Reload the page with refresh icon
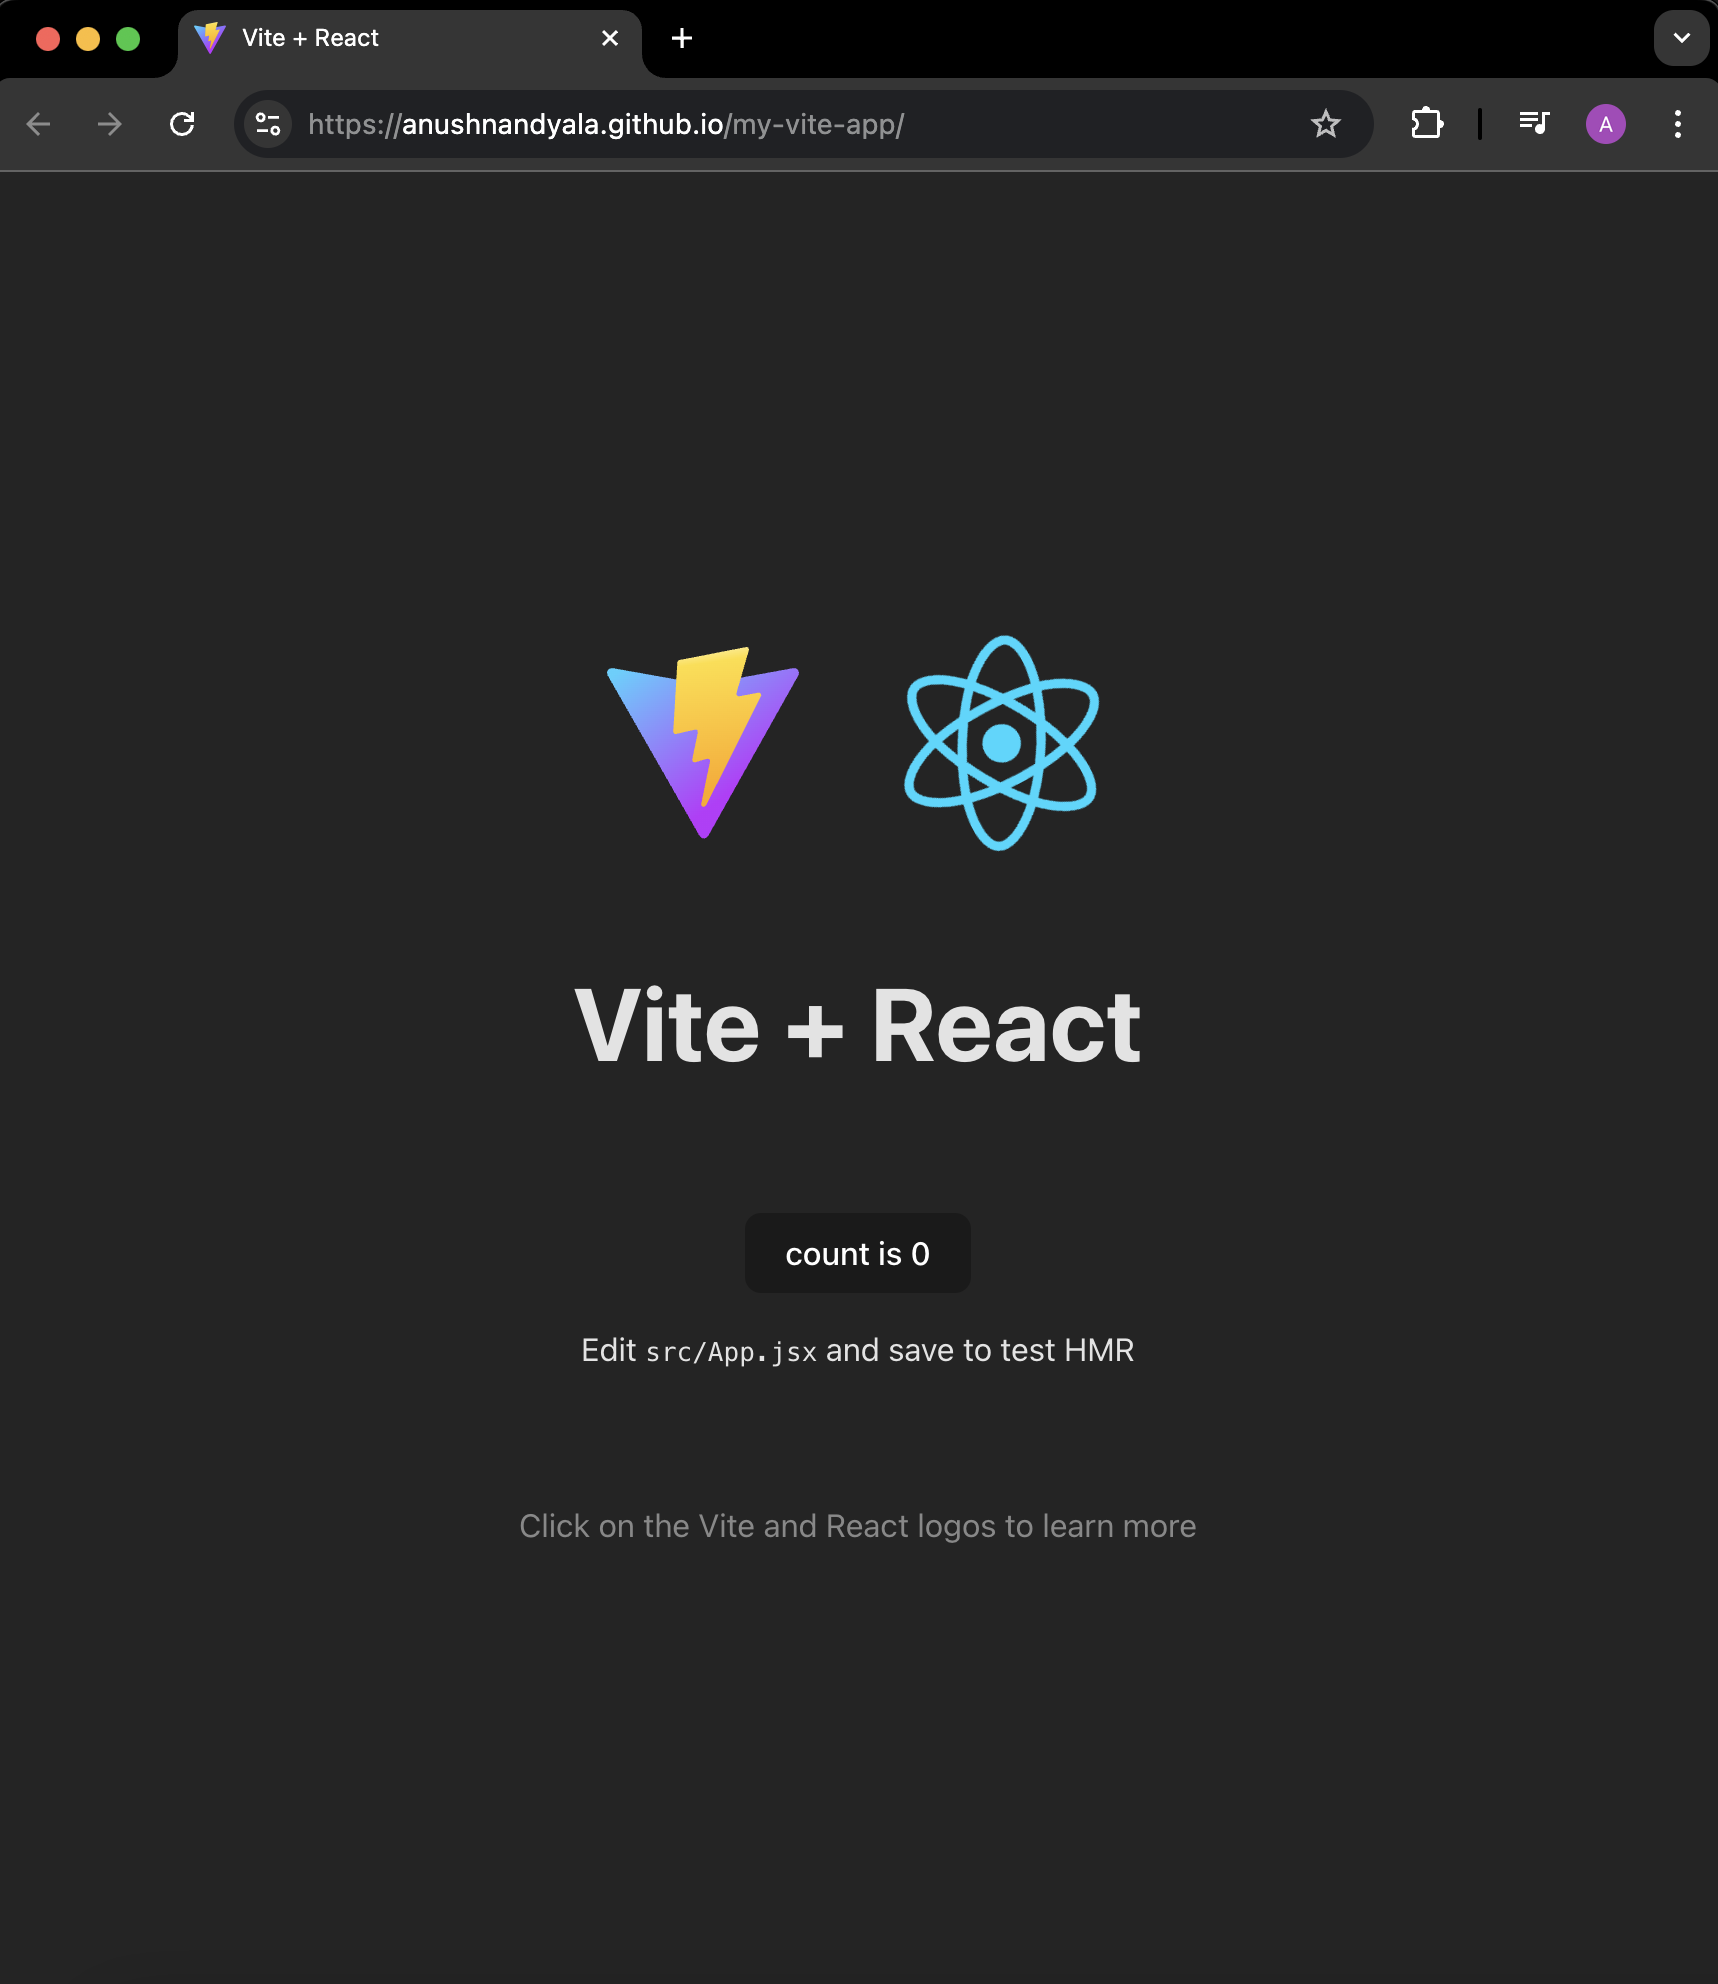Viewport: 1718px width, 1984px height. click(x=182, y=124)
